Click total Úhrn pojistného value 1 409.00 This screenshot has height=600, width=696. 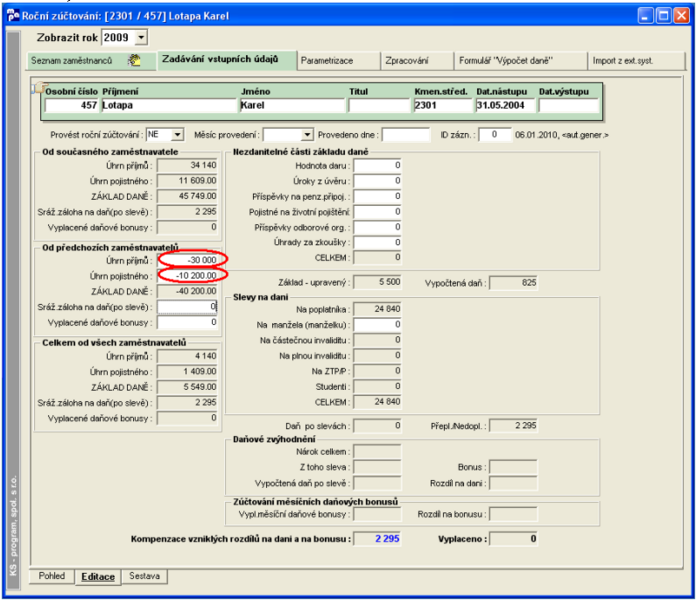(188, 371)
